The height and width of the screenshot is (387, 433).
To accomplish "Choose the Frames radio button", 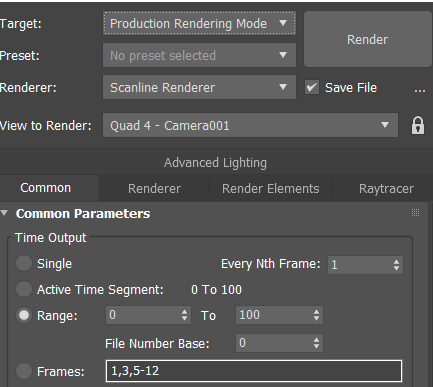I will (x=24, y=371).
